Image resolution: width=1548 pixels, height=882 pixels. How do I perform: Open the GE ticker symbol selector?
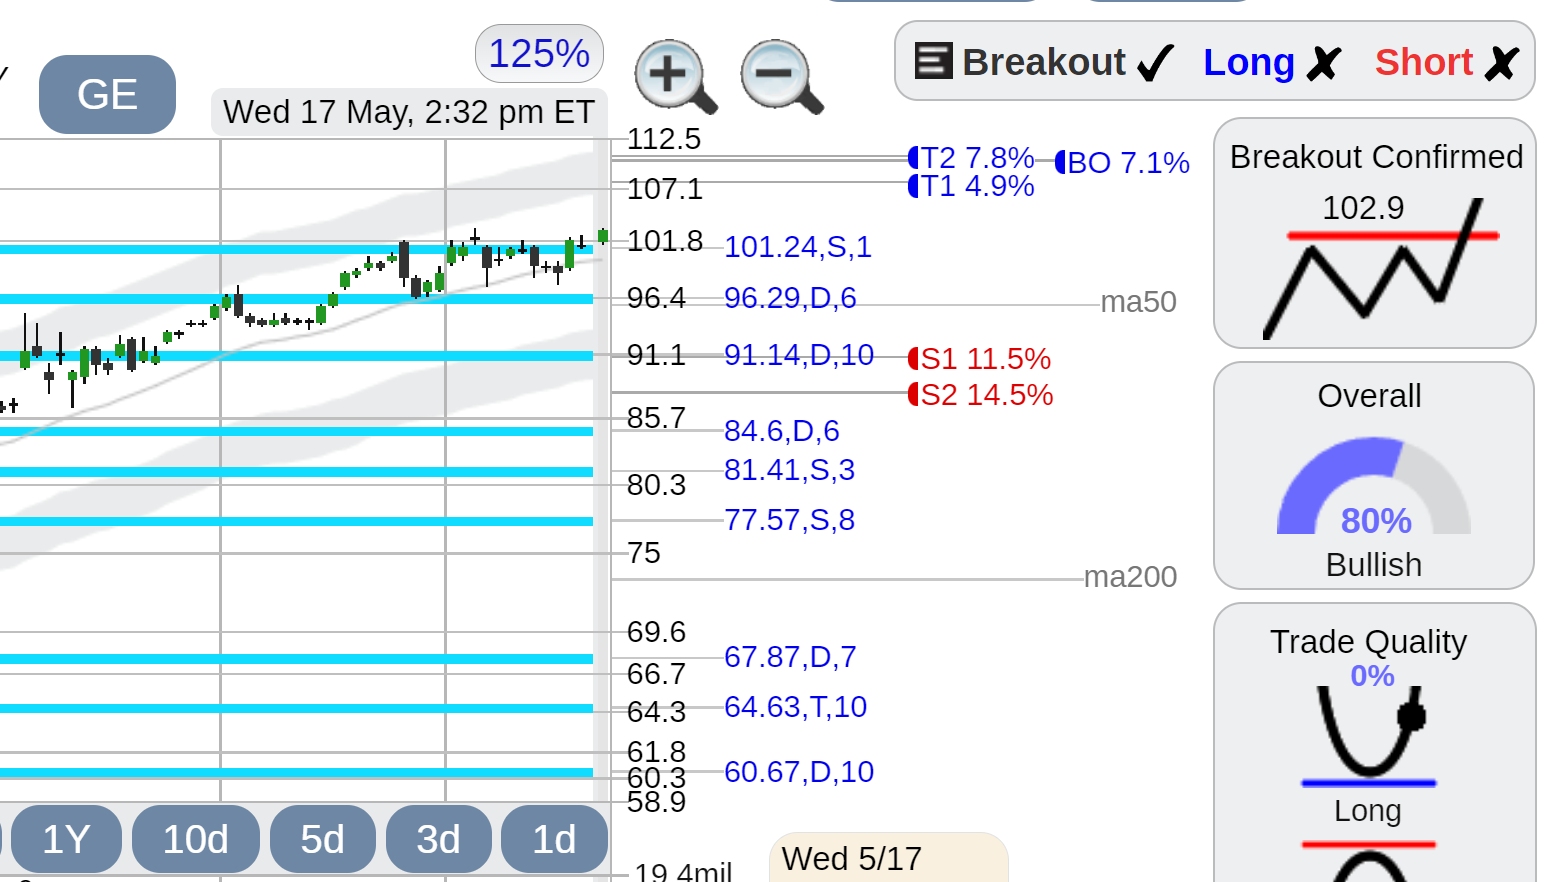107,94
